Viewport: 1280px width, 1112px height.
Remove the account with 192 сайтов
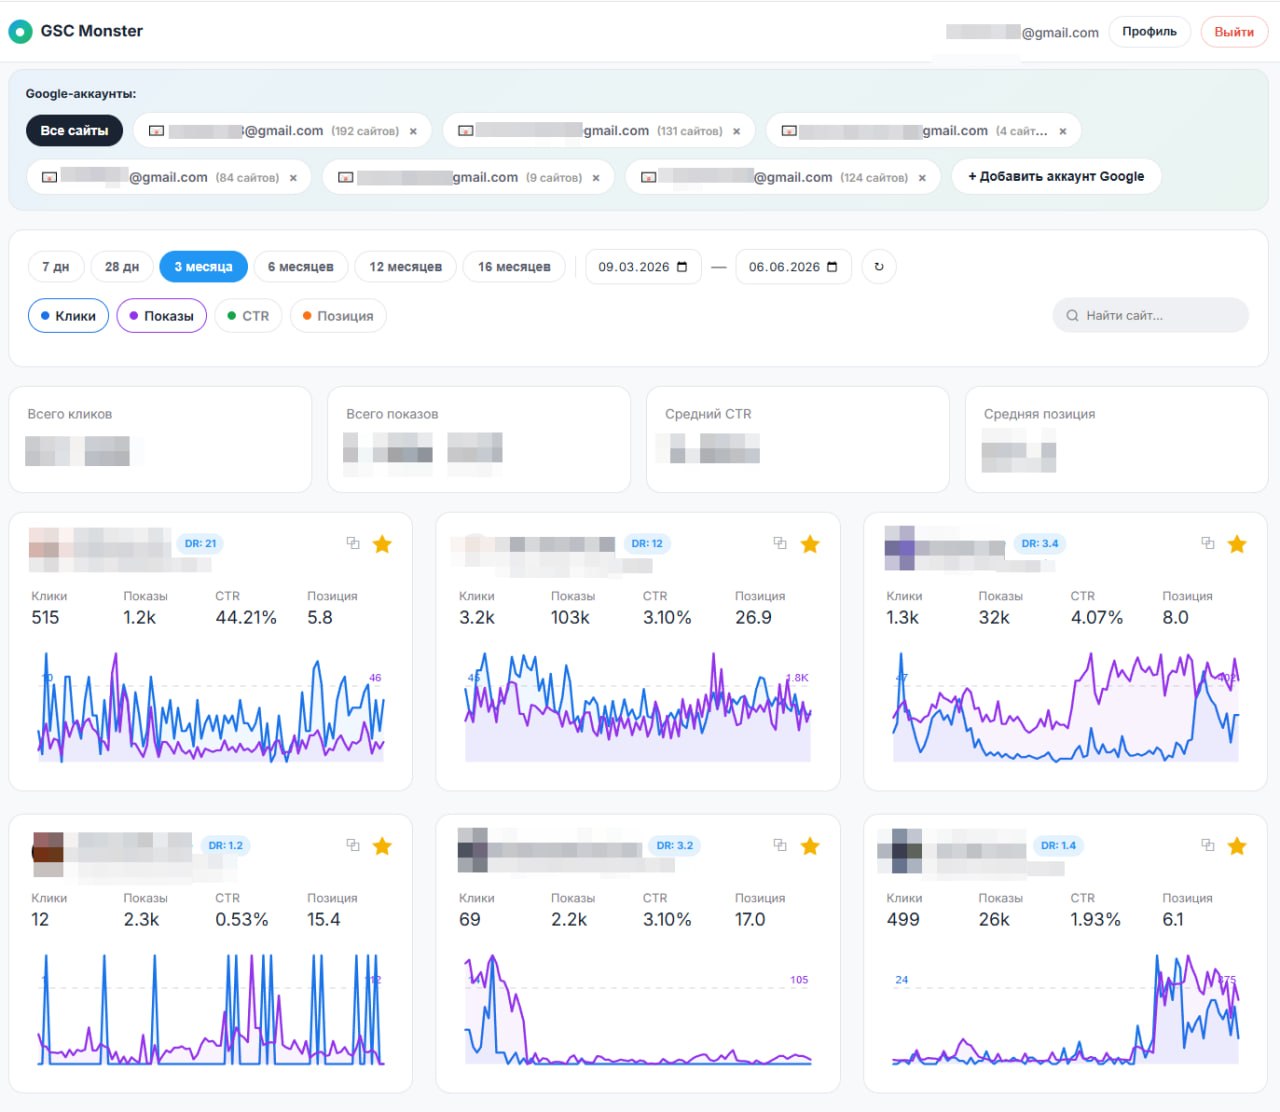click(413, 131)
